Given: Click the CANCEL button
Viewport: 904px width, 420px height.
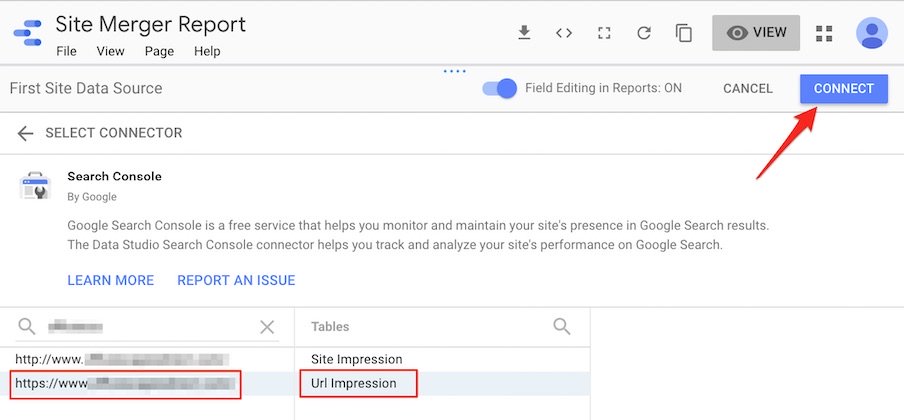Looking at the screenshot, I should [748, 89].
